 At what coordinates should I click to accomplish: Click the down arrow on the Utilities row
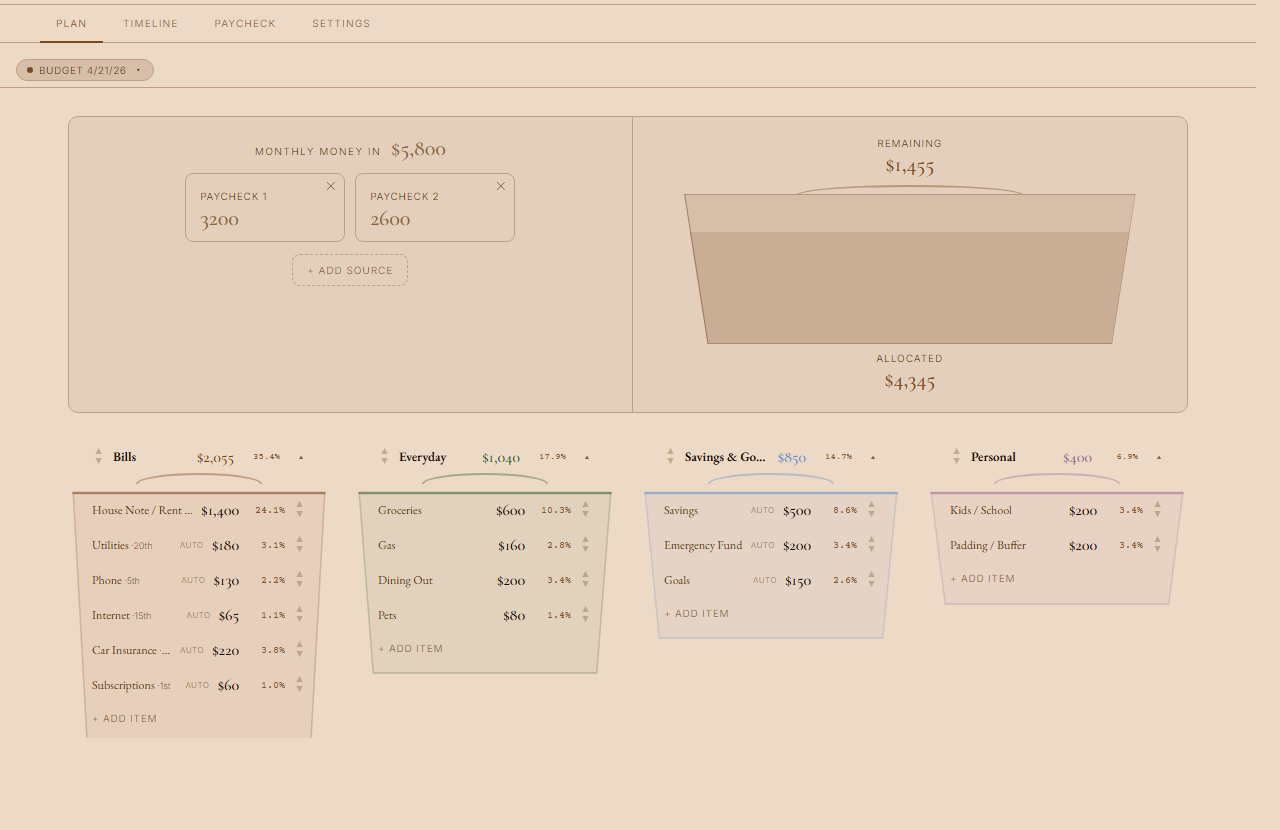(299, 550)
